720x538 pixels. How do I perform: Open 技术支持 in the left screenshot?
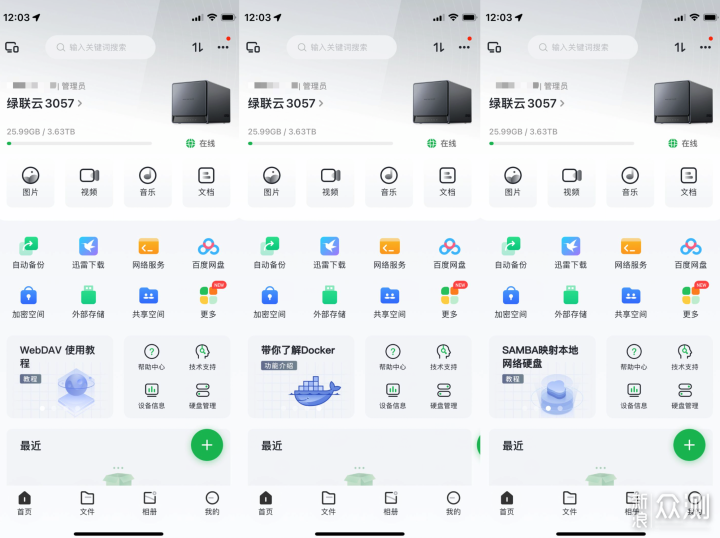202,358
